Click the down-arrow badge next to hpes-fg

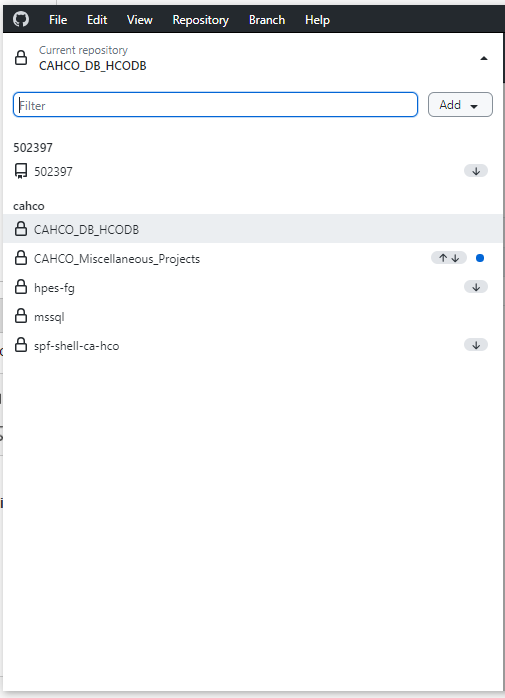point(476,287)
